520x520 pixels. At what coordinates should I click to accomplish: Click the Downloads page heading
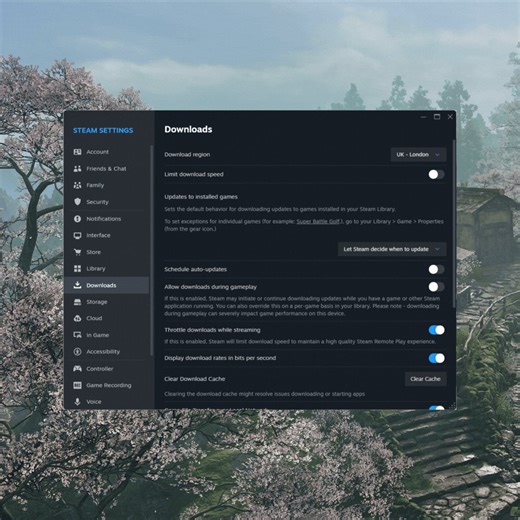click(188, 129)
